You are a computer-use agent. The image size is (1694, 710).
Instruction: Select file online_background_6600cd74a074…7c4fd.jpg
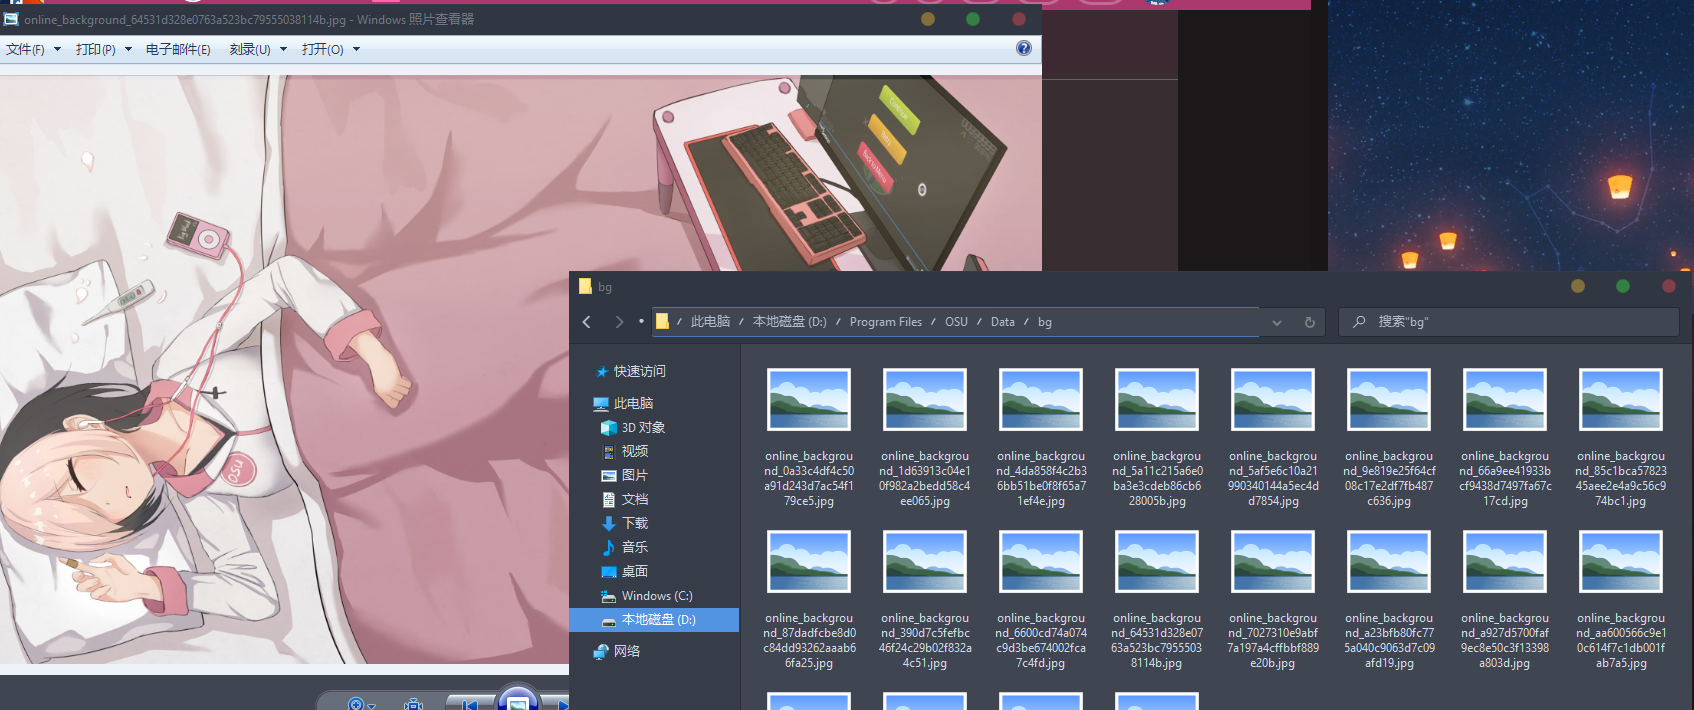(x=1041, y=600)
